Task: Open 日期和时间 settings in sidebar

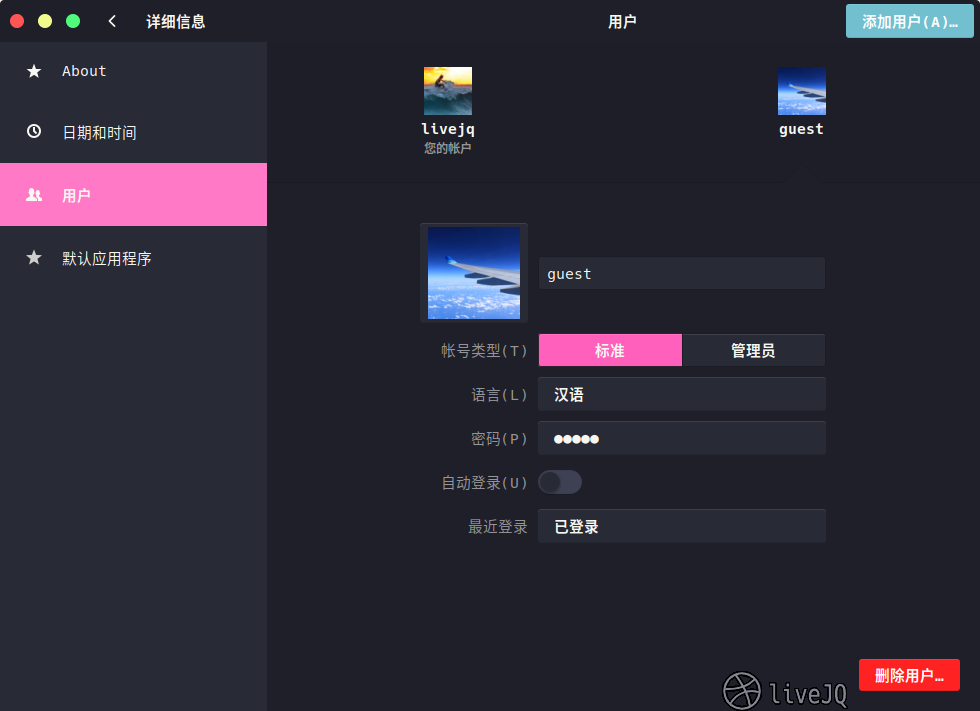Action: point(99,132)
